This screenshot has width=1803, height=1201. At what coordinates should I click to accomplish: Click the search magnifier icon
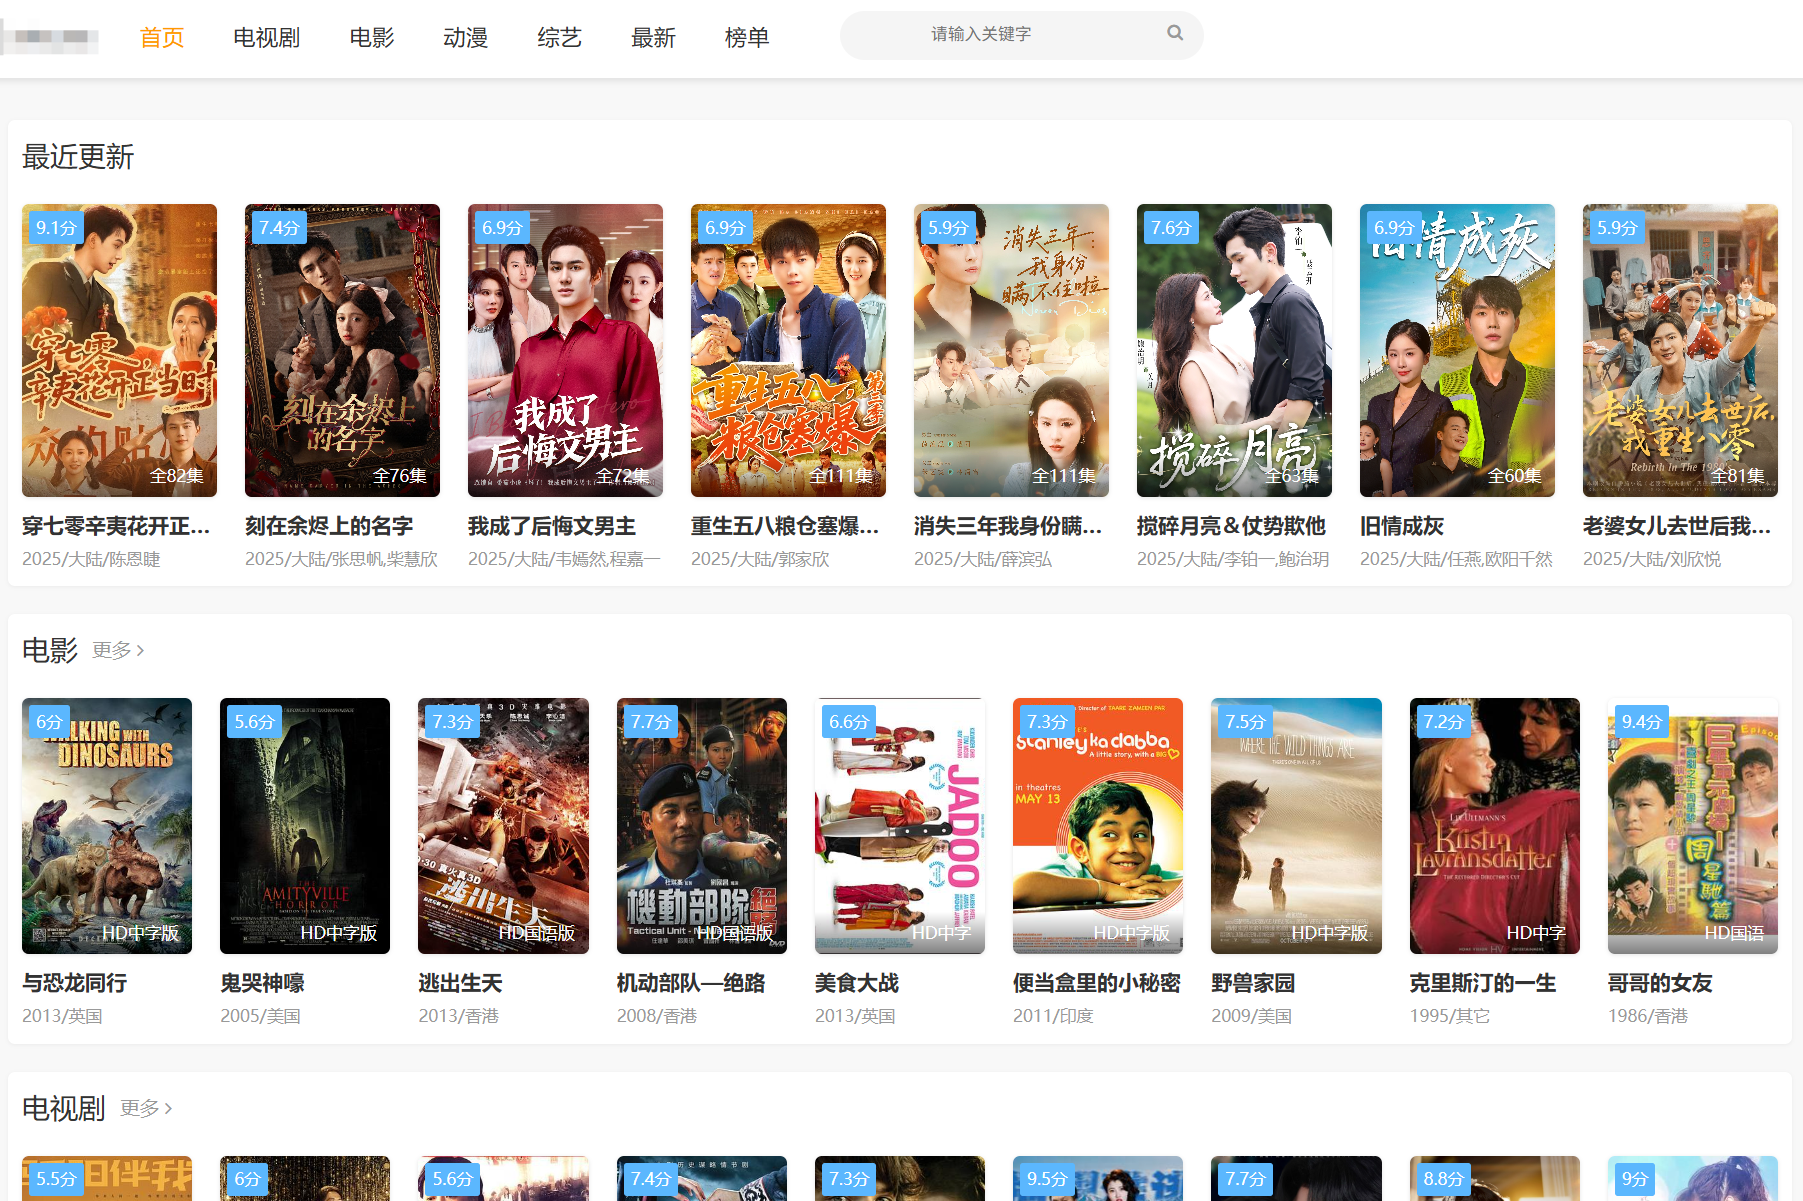coord(1174,33)
